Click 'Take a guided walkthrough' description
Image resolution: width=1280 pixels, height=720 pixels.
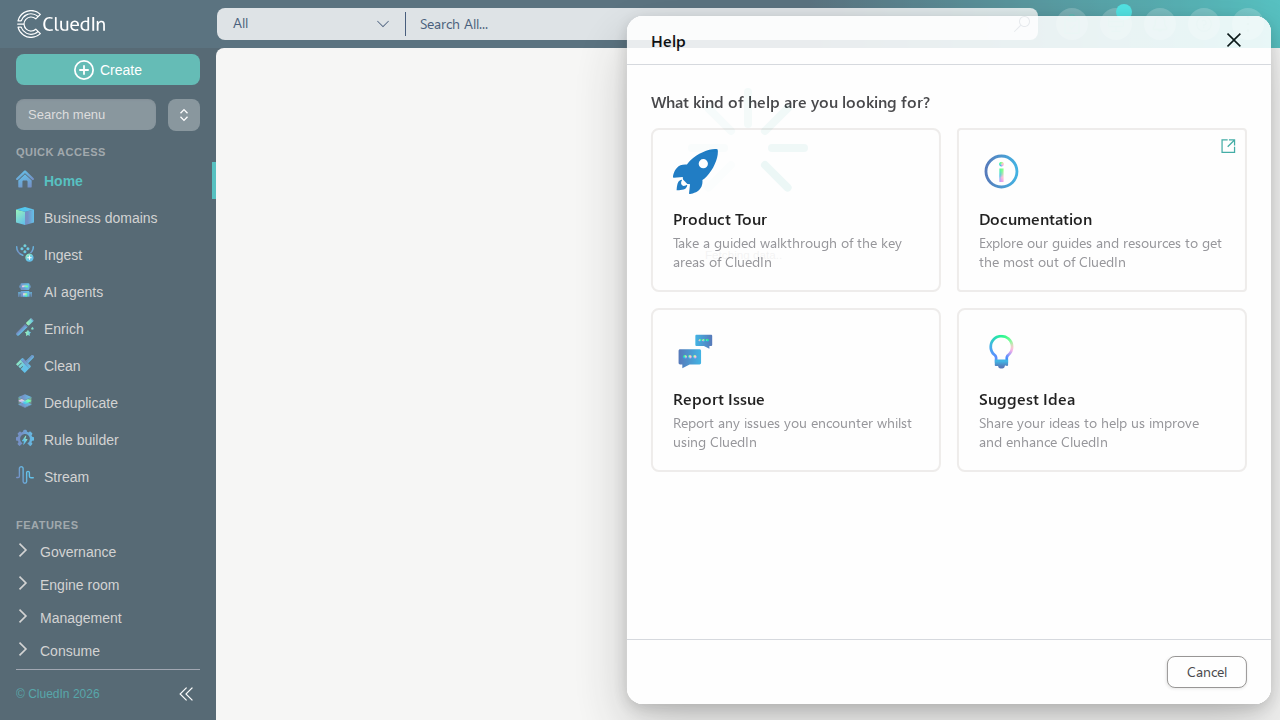788,253
